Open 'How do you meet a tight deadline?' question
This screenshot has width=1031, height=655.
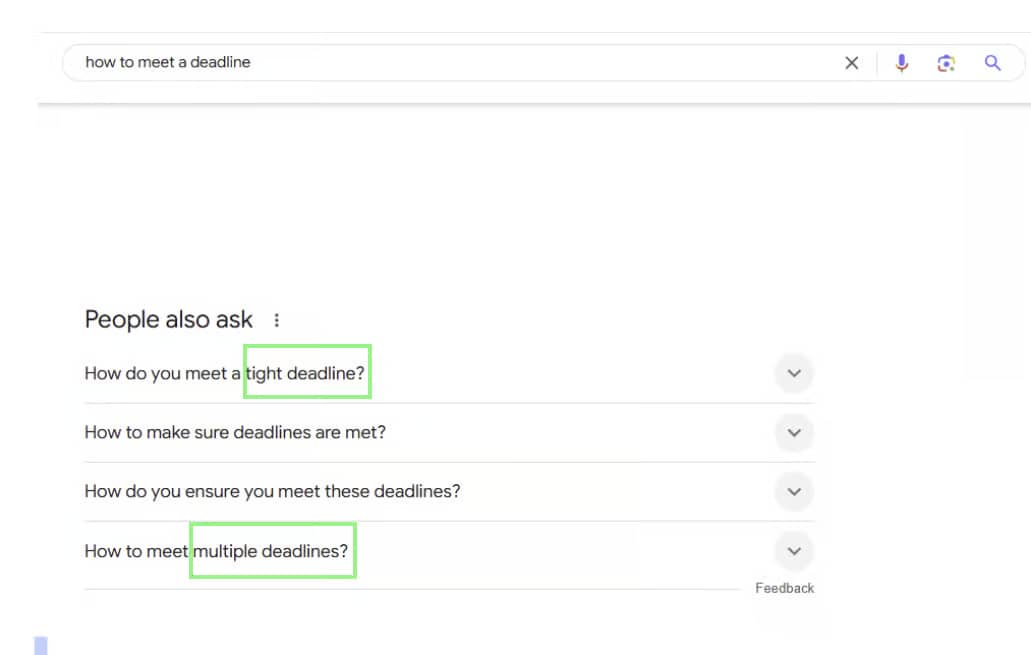click(225, 372)
